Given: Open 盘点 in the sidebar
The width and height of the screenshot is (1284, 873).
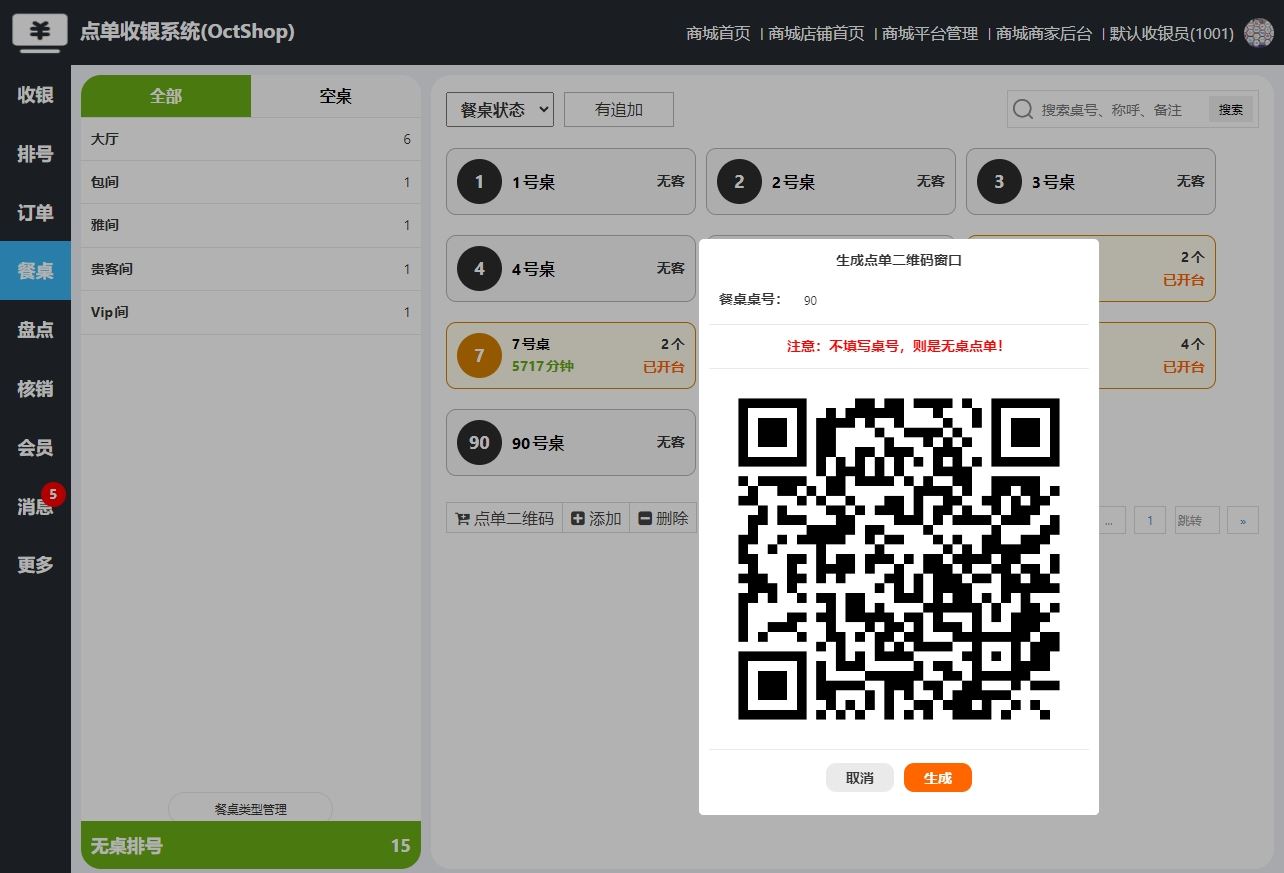Looking at the screenshot, I should [35, 330].
